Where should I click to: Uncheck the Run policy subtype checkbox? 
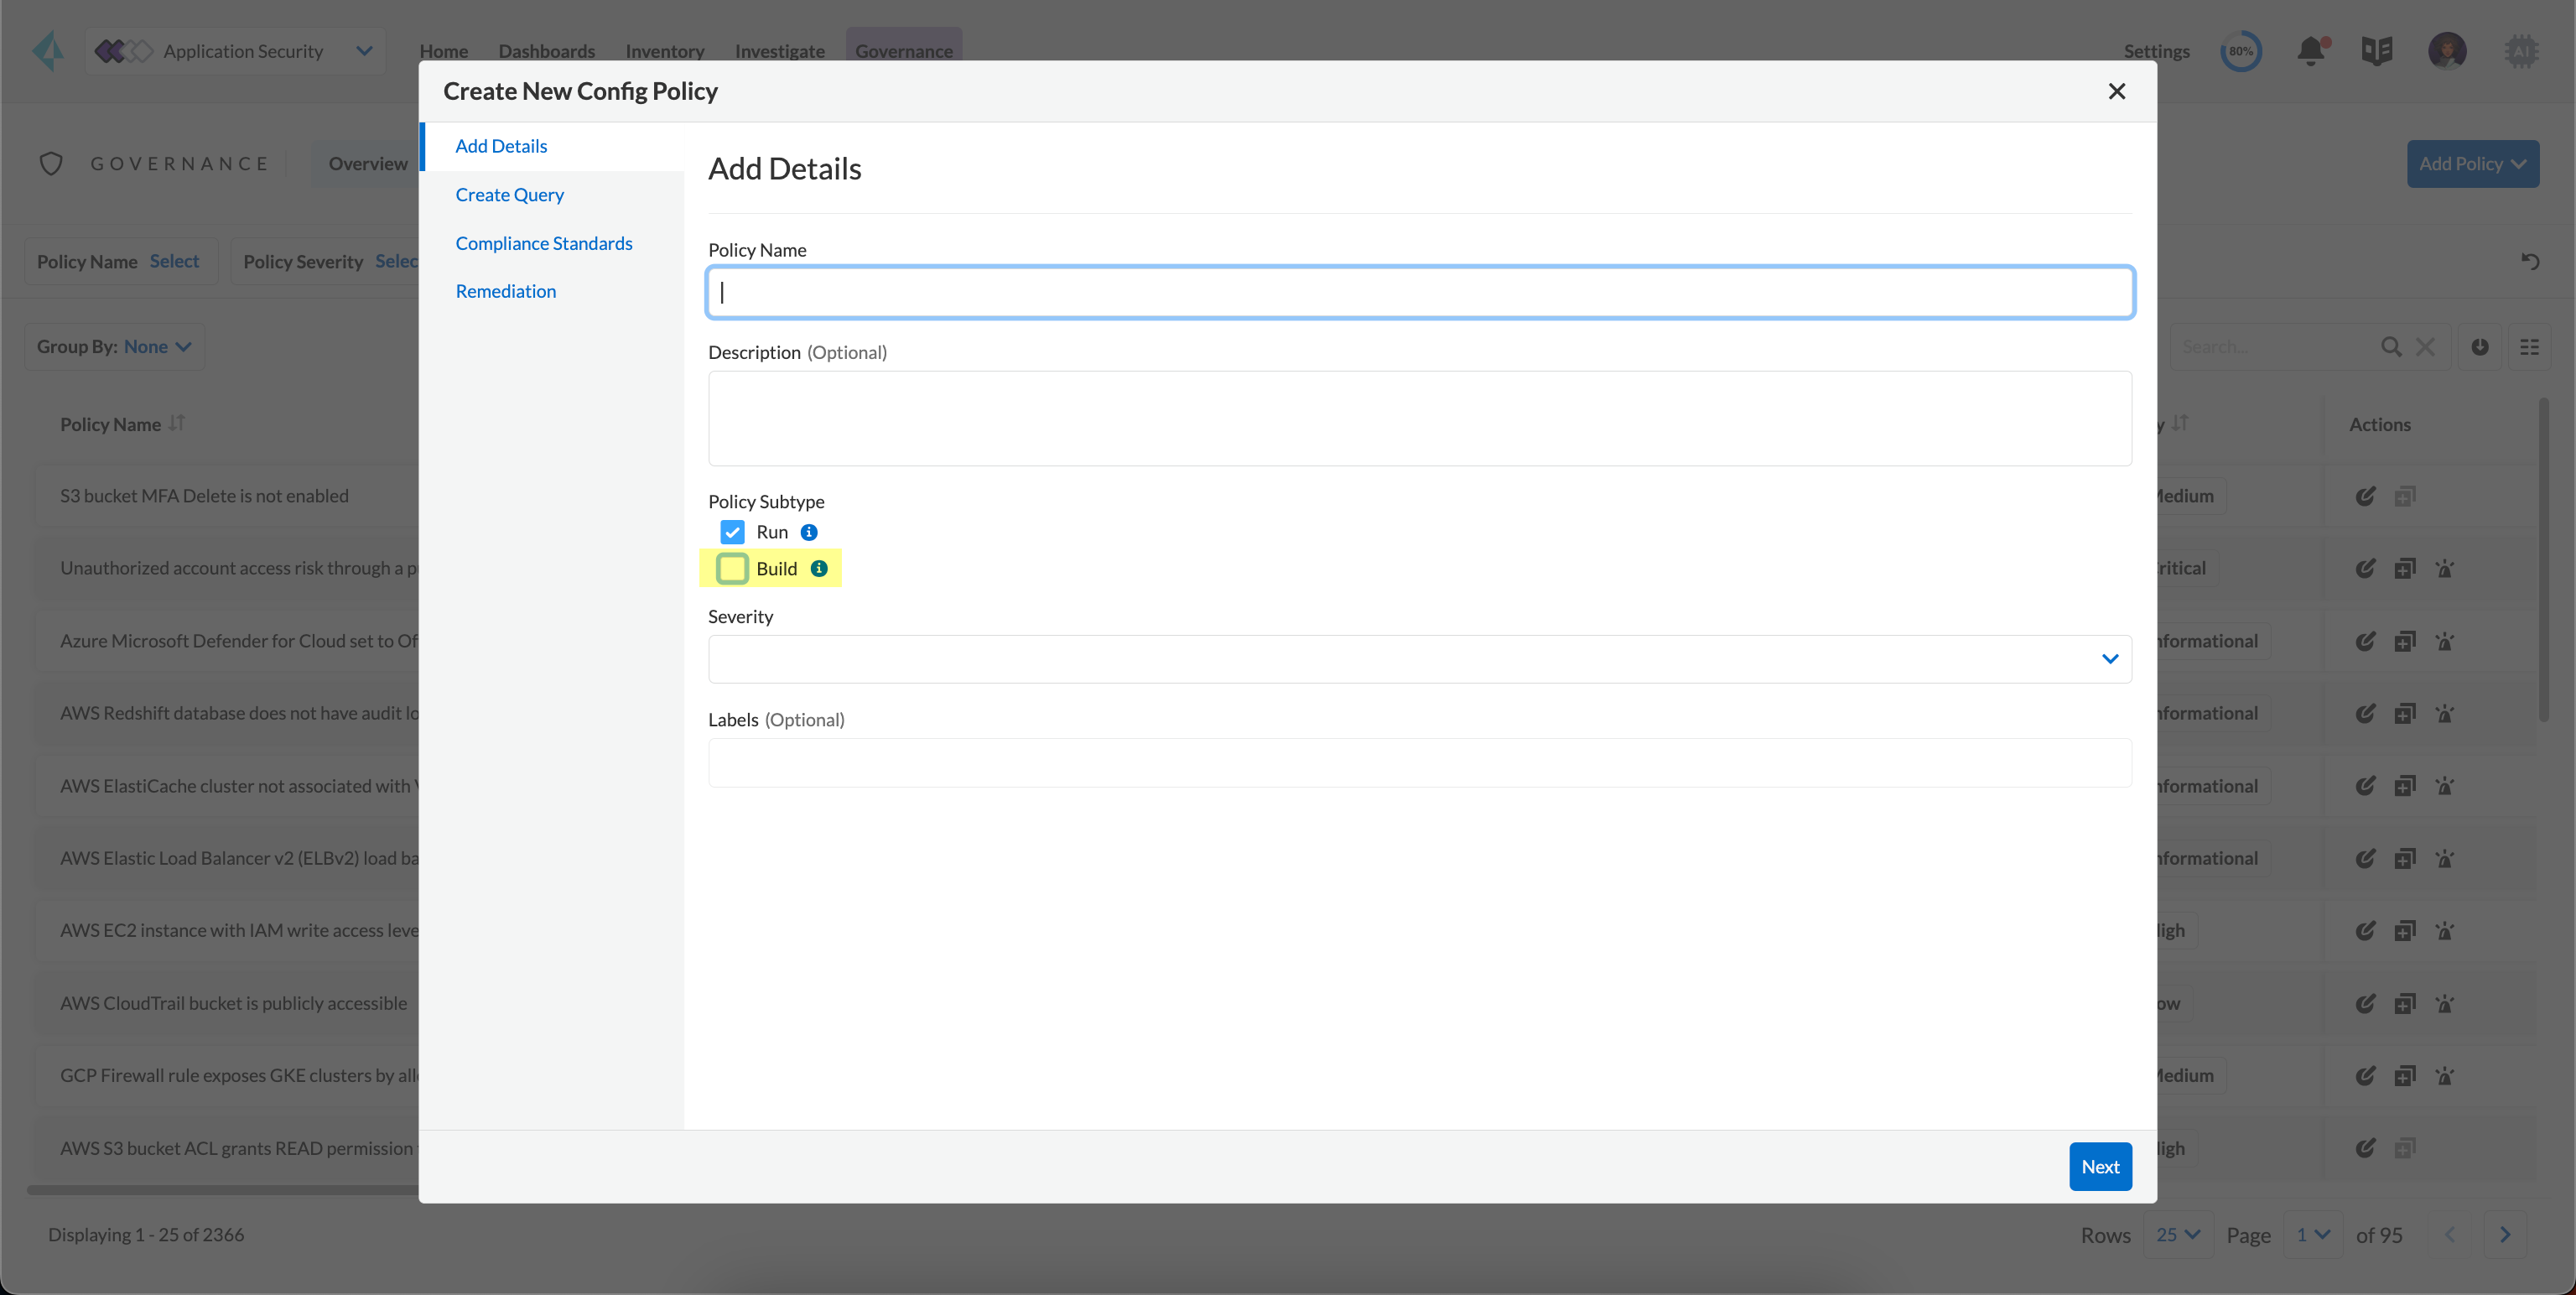pyautogui.click(x=732, y=532)
